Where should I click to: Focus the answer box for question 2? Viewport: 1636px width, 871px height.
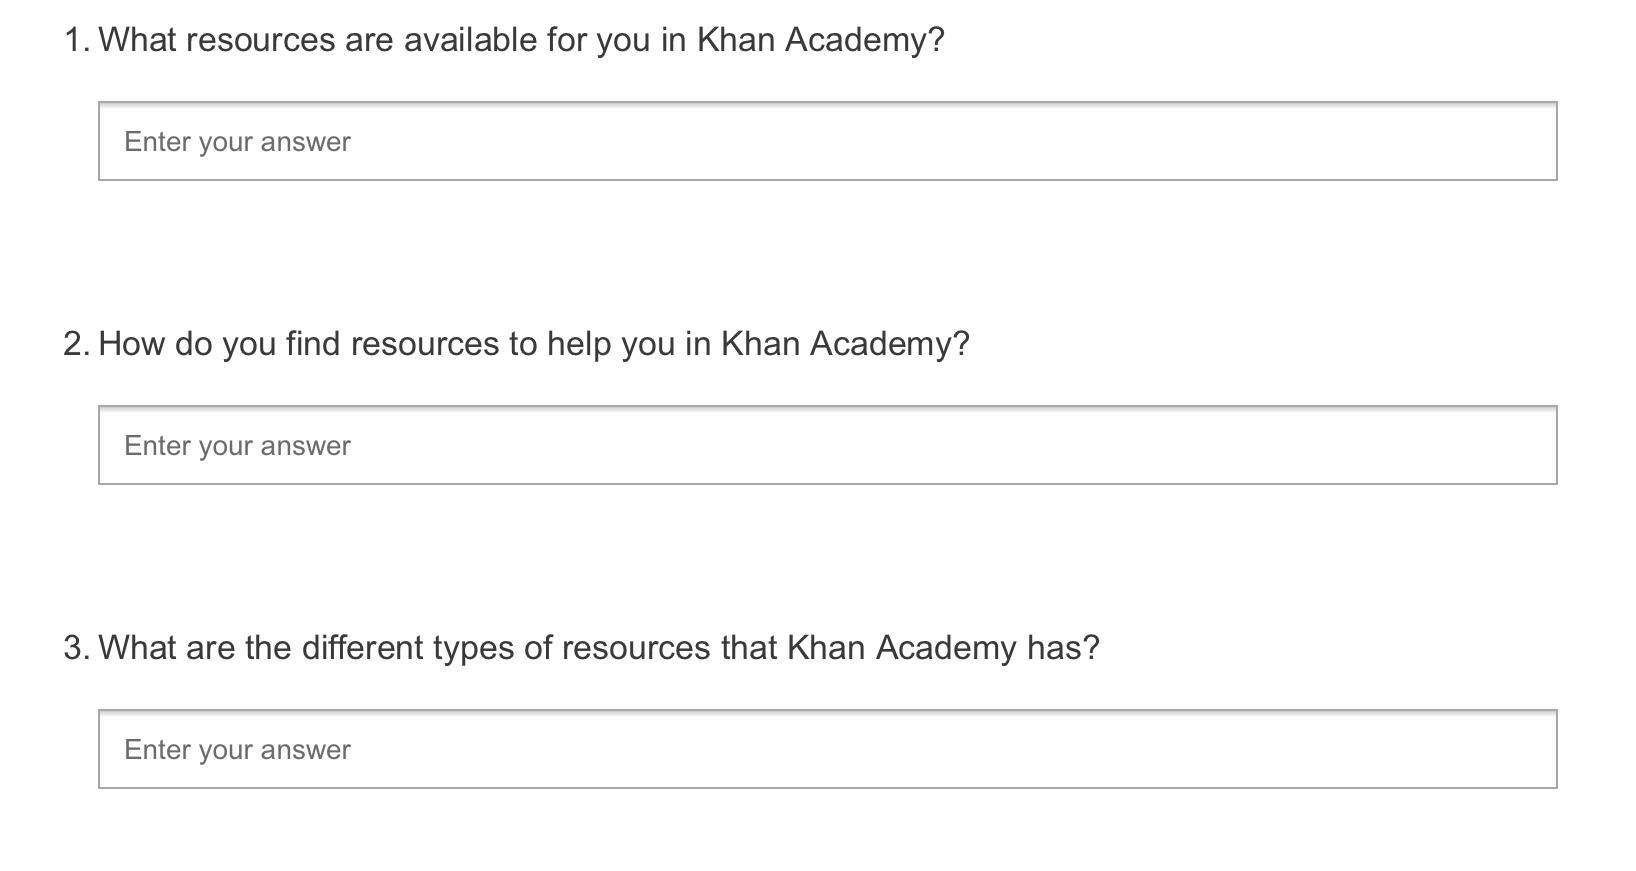click(827, 445)
